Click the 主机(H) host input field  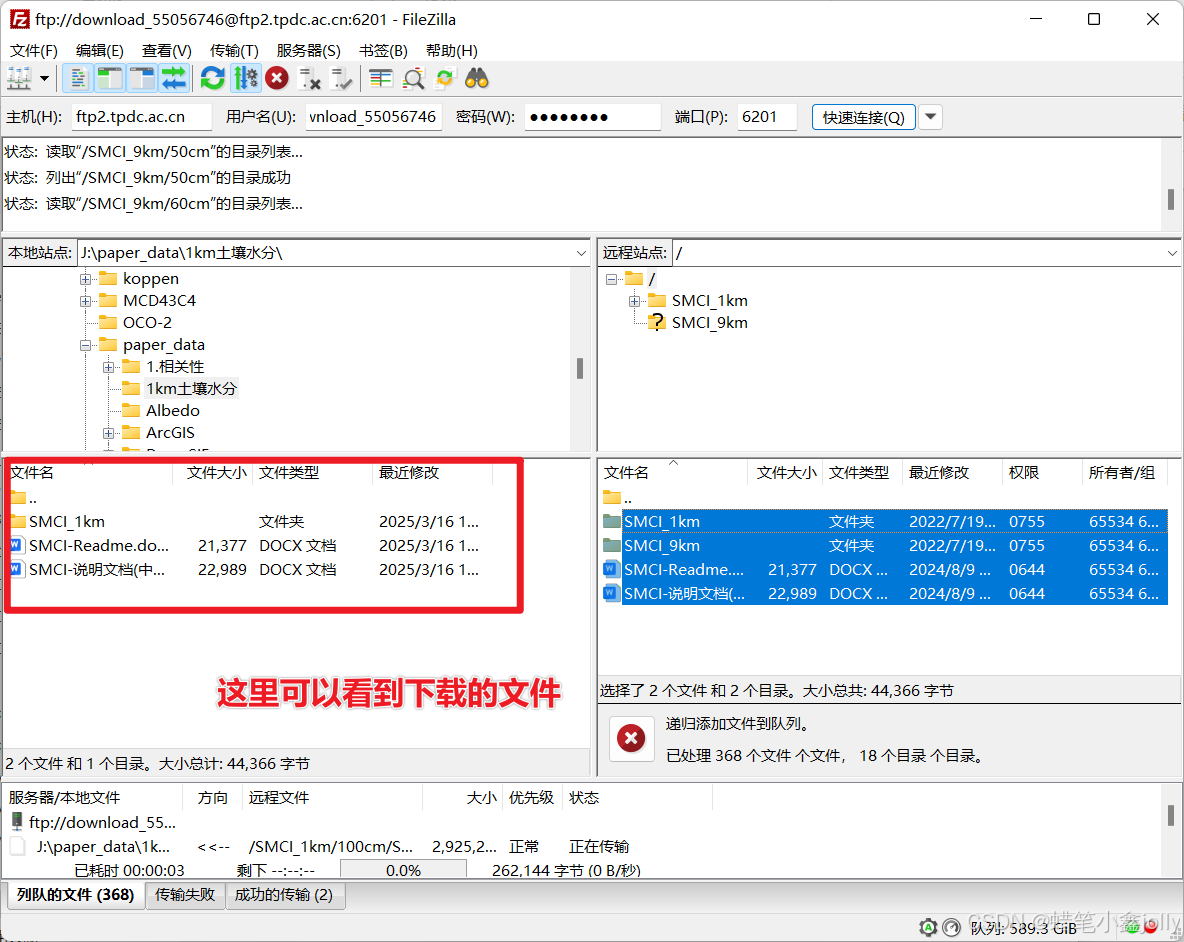coord(142,117)
